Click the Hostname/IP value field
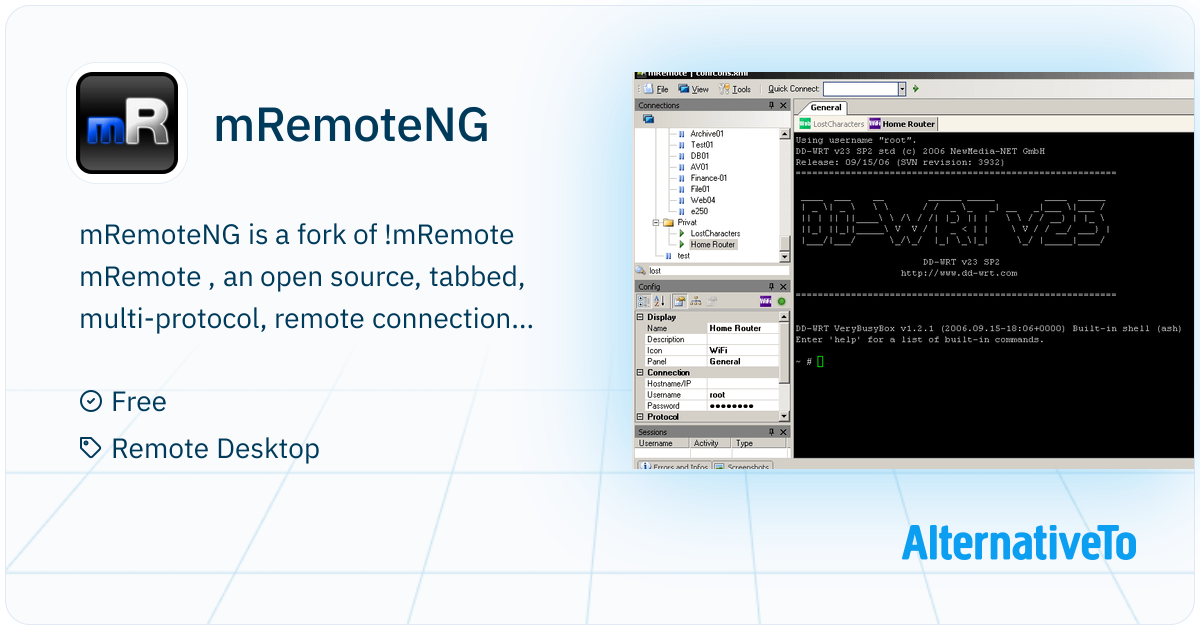This screenshot has width=1200, height=630. [743, 383]
